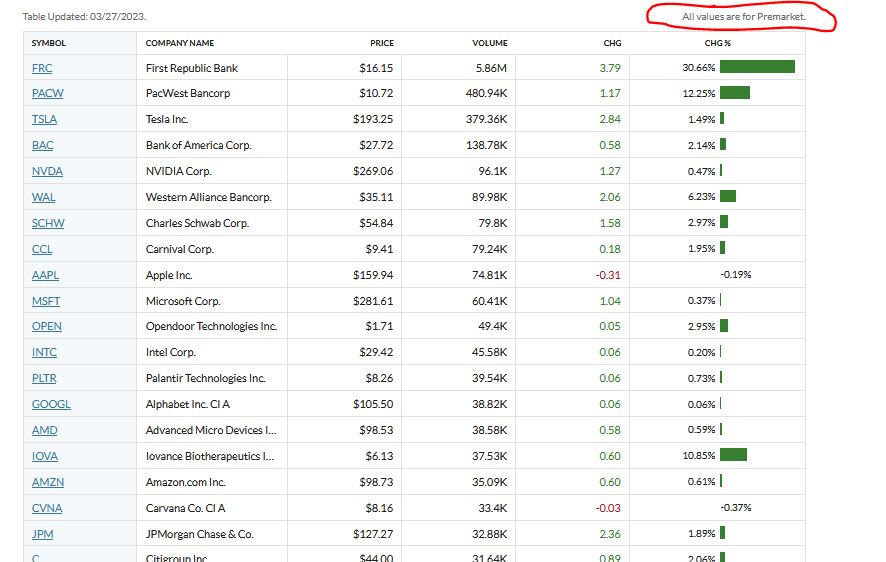886x562 pixels.
Task: Click the 'All values are for Premarket' note
Action: pos(743,17)
